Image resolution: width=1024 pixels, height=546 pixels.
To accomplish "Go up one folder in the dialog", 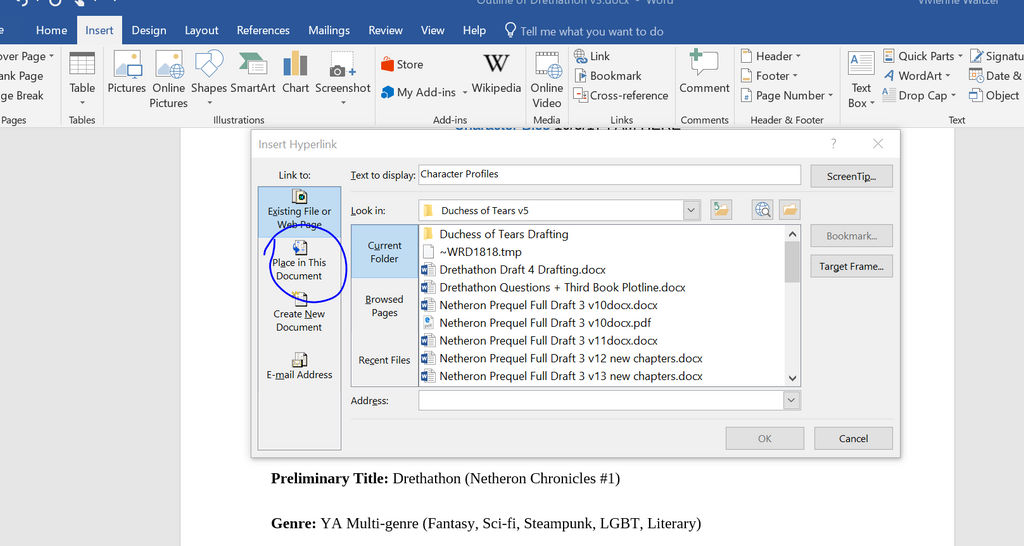I will pyautogui.click(x=721, y=210).
